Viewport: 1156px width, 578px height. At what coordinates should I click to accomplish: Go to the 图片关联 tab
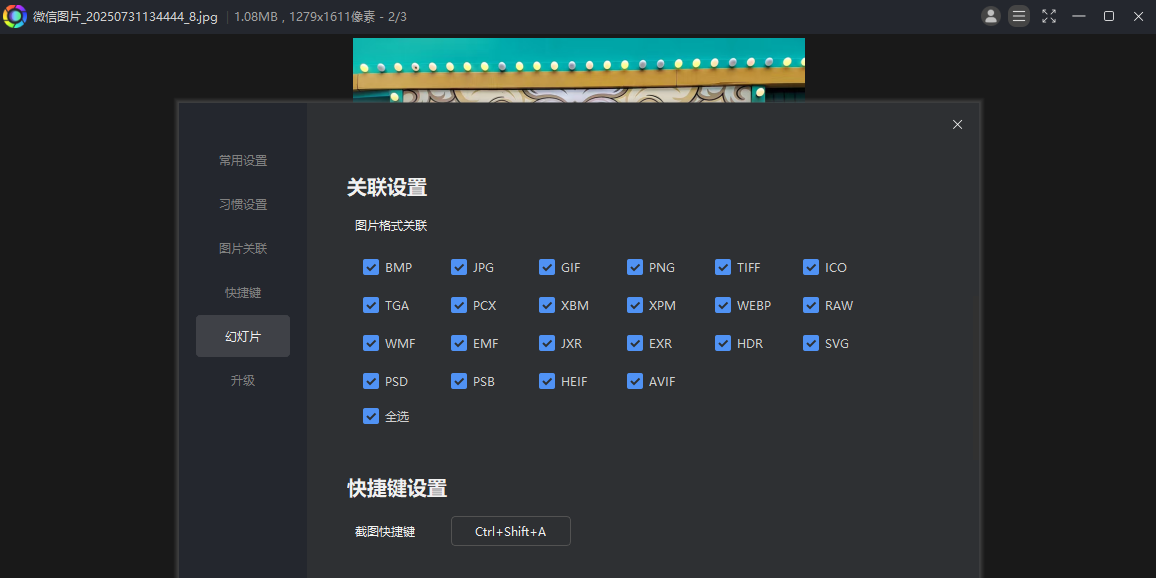click(x=243, y=248)
